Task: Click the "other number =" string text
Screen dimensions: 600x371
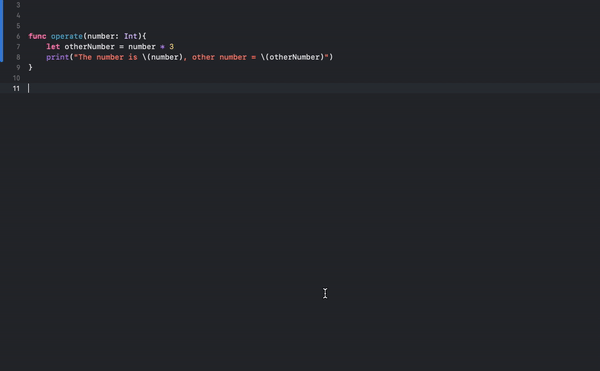Action: (x=224, y=57)
